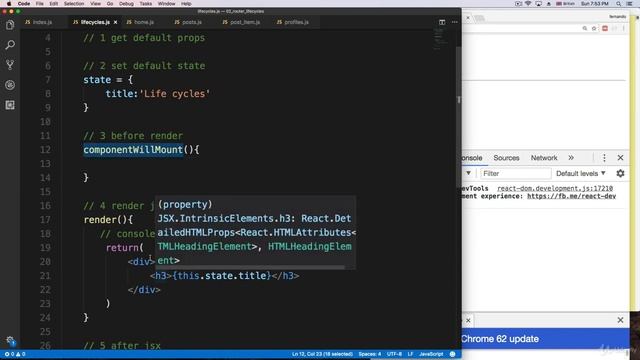This screenshot has height=360, width=640.
Task: Open the DevTools customize menu (three dots)
Action: click(x=604, y=158)
